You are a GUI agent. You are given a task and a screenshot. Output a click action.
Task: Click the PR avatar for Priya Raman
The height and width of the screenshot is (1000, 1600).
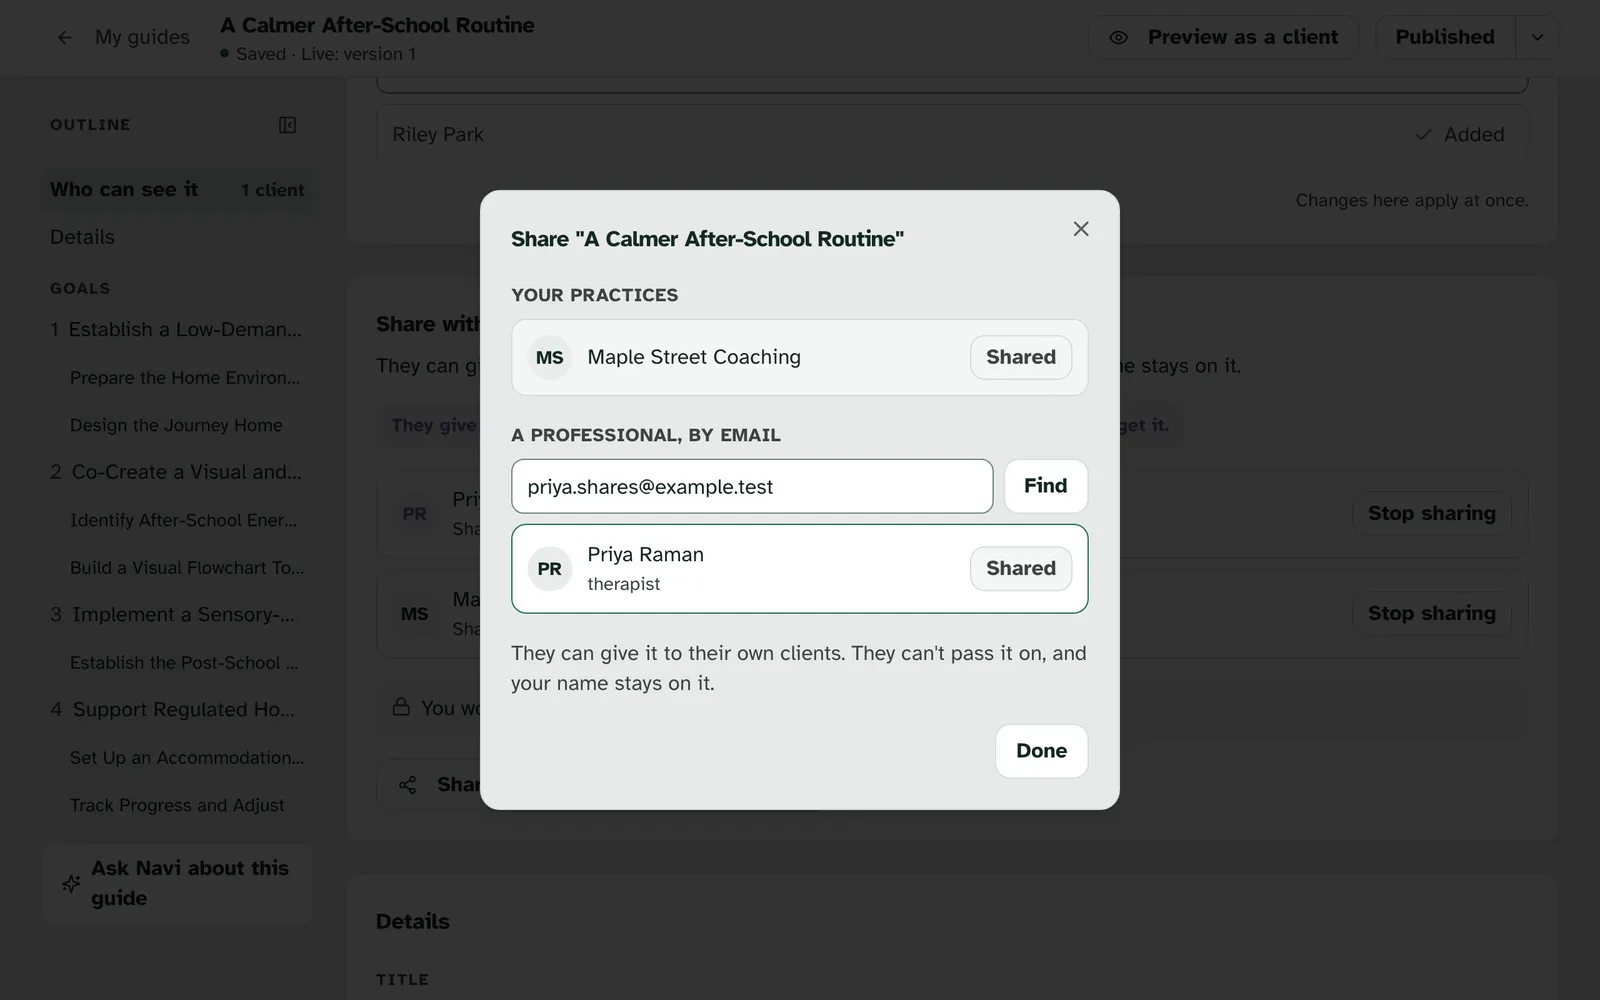coord(550,568)
